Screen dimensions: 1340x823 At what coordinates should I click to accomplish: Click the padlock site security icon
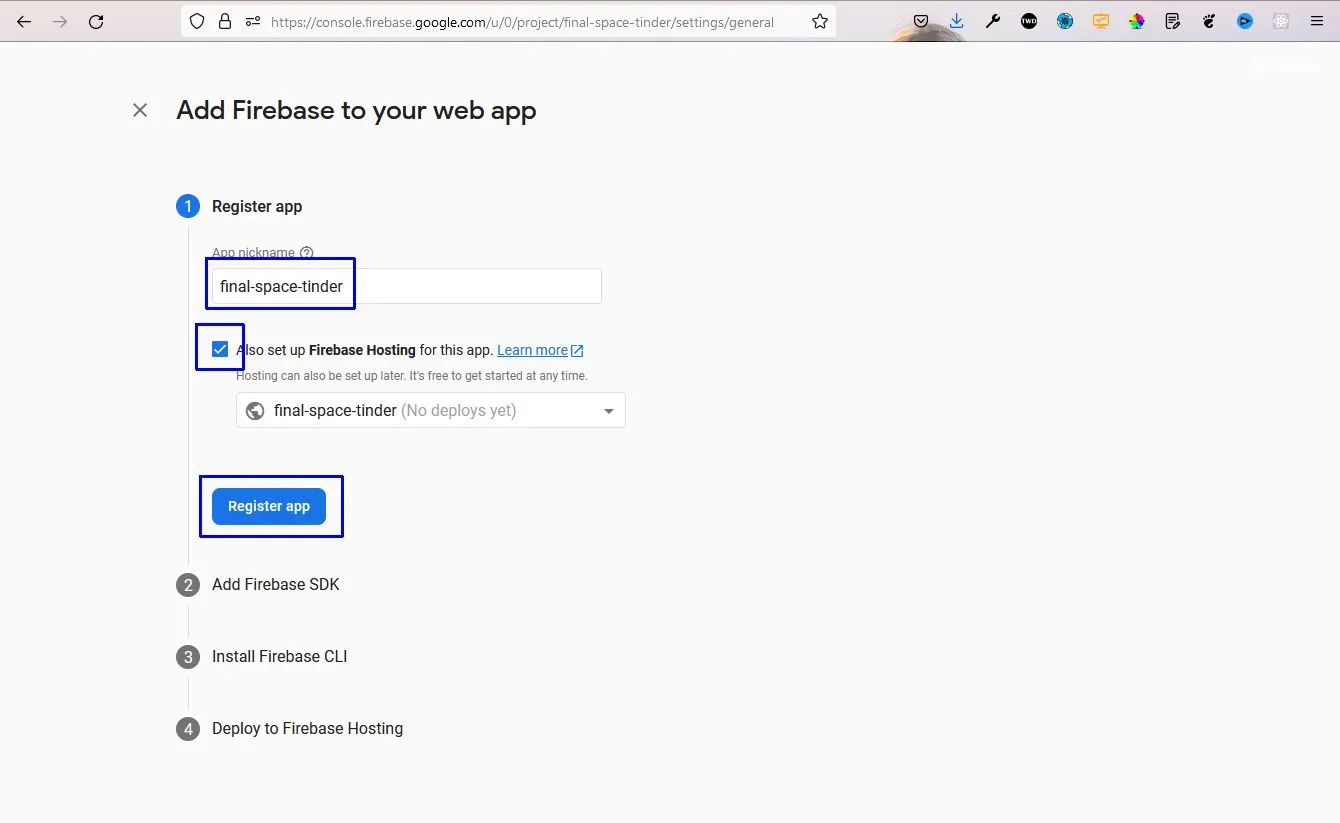pyautogui.click(x=225, y=21)
